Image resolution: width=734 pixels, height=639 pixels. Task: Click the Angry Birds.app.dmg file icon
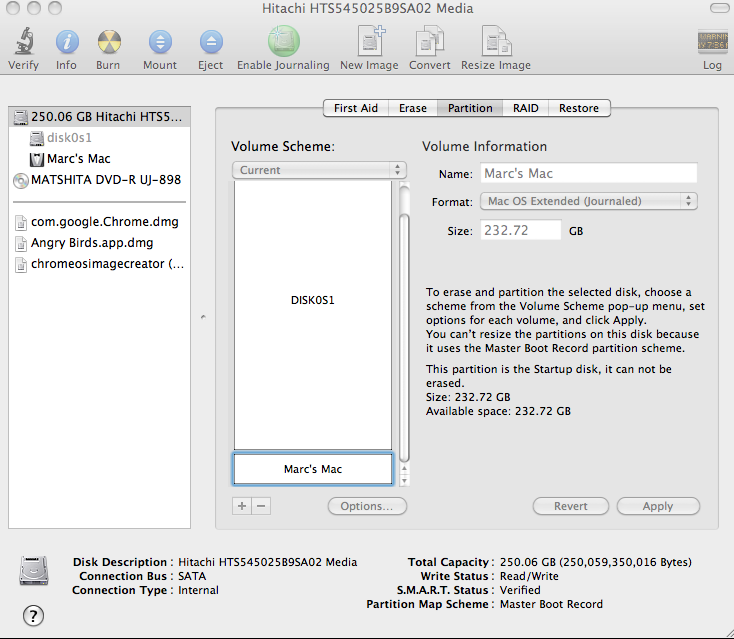(21, 243)
